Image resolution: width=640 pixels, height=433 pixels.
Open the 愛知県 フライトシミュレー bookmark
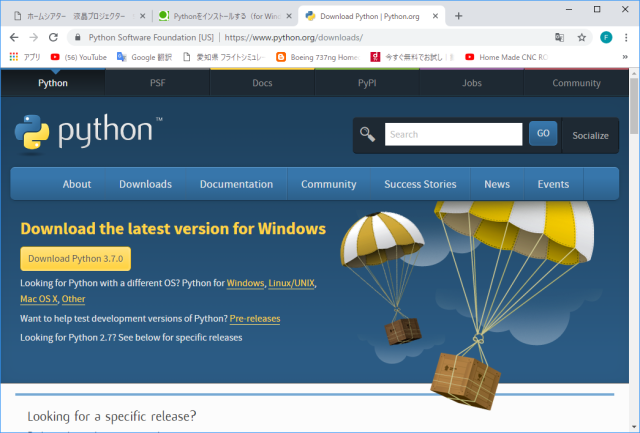224,57
